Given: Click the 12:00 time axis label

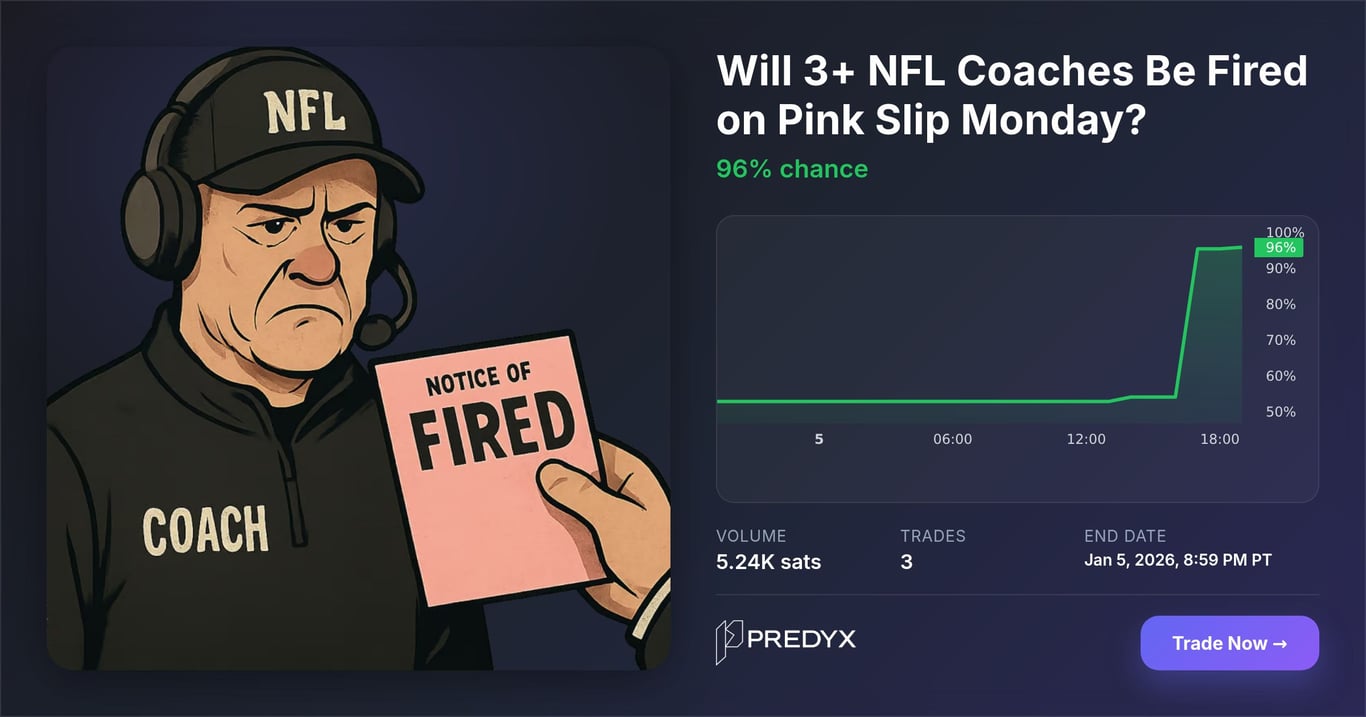Looking at the screenshot, I should (1086, 439).
